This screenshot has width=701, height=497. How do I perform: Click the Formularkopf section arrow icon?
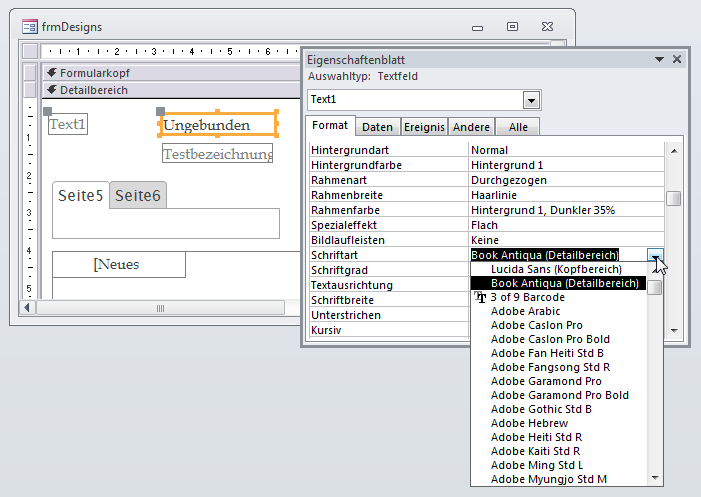pyautogui.click(x=51, y=73)
